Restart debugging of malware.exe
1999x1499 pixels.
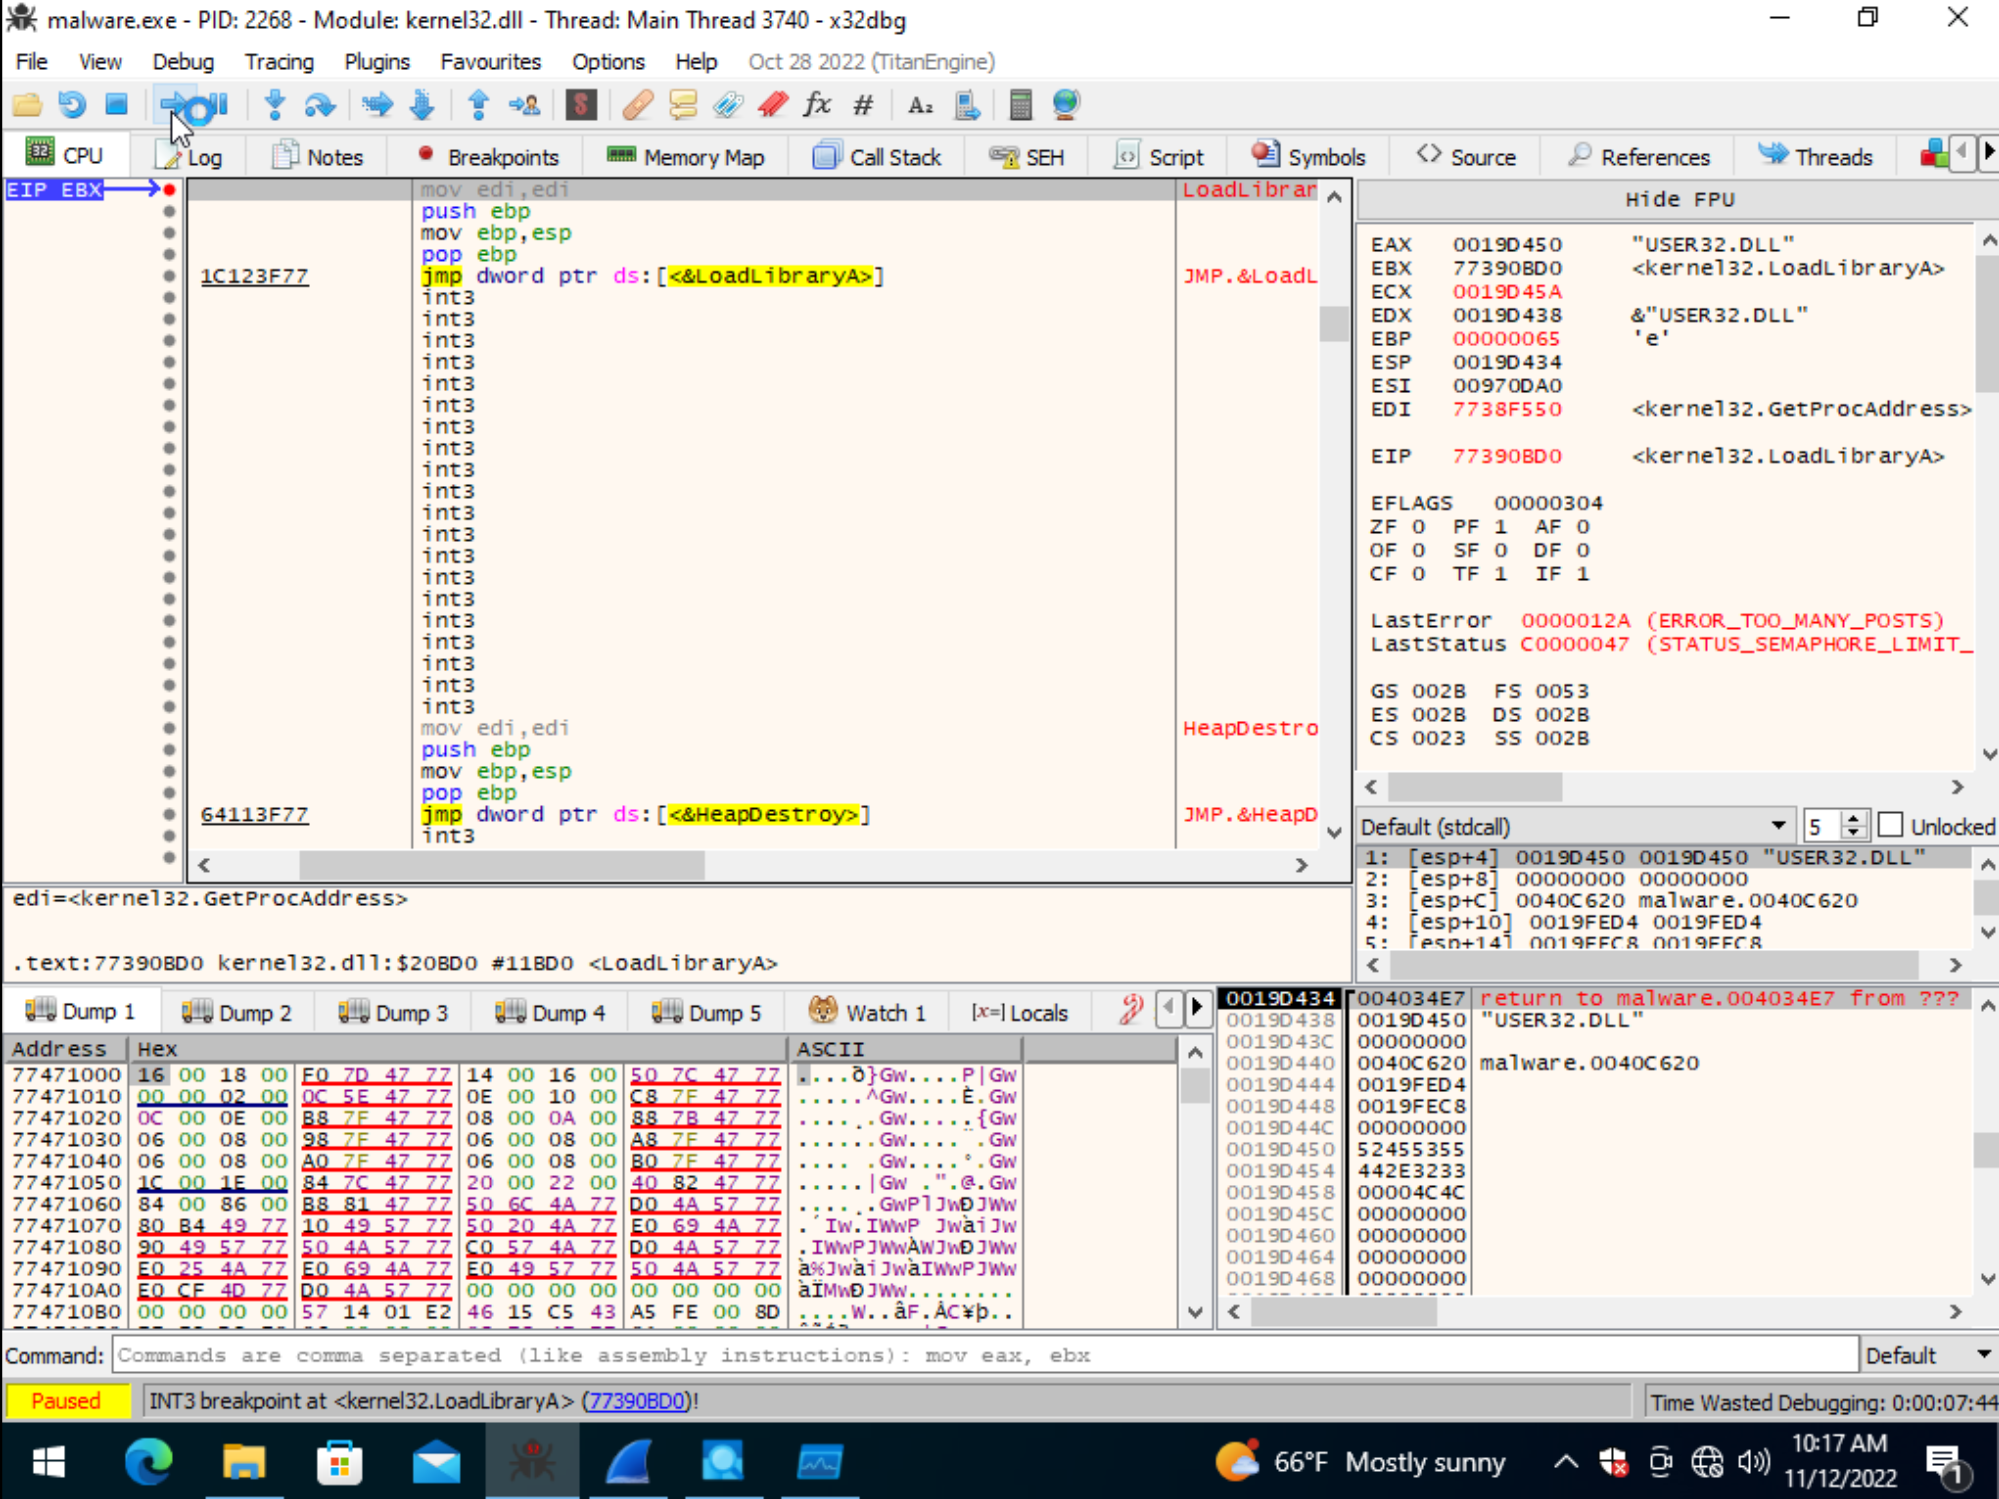(70, 105)
